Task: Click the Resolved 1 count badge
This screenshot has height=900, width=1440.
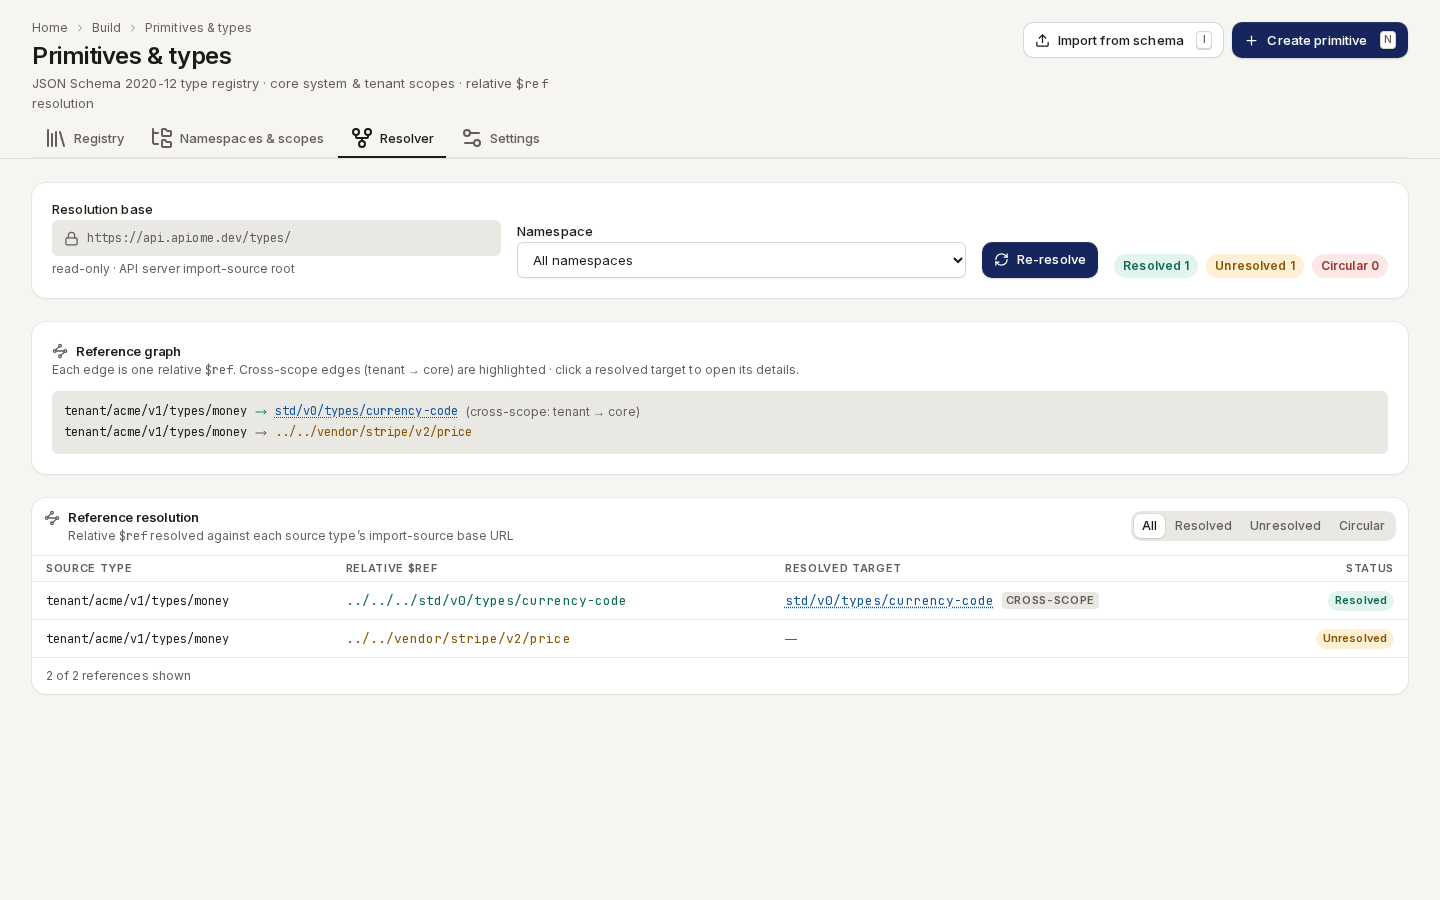Action: point(1156,266)
